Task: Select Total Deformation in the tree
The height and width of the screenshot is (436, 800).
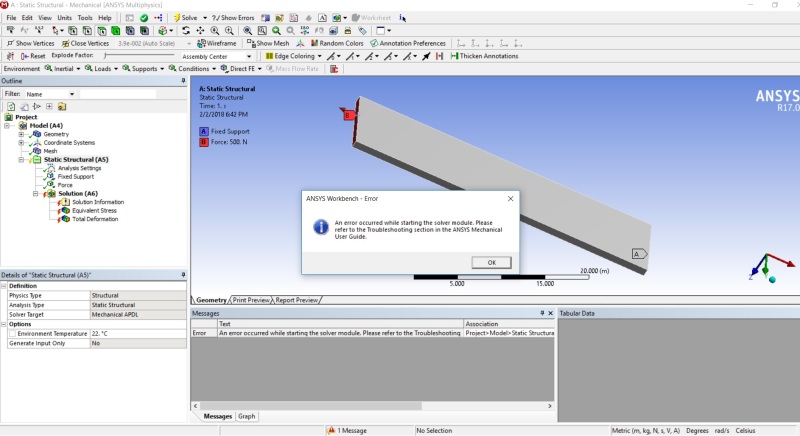Action: pyautogui.click(x=95, y=219)
